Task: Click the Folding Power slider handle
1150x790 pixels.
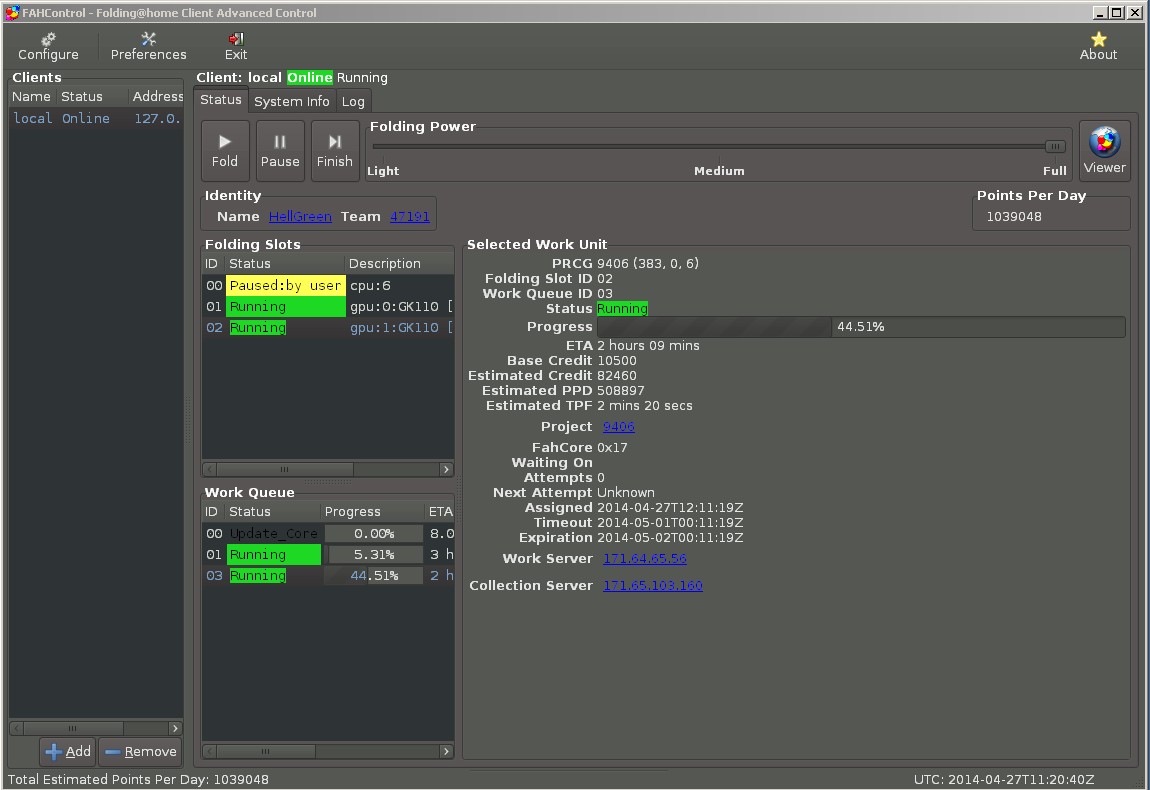Action: pos(1055,147)
